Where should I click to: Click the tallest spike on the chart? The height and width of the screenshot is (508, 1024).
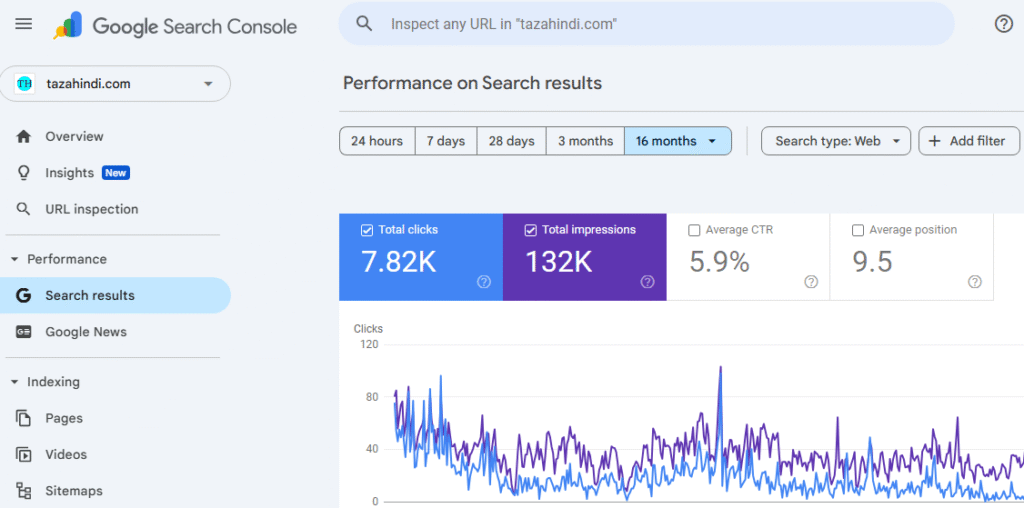720,368
